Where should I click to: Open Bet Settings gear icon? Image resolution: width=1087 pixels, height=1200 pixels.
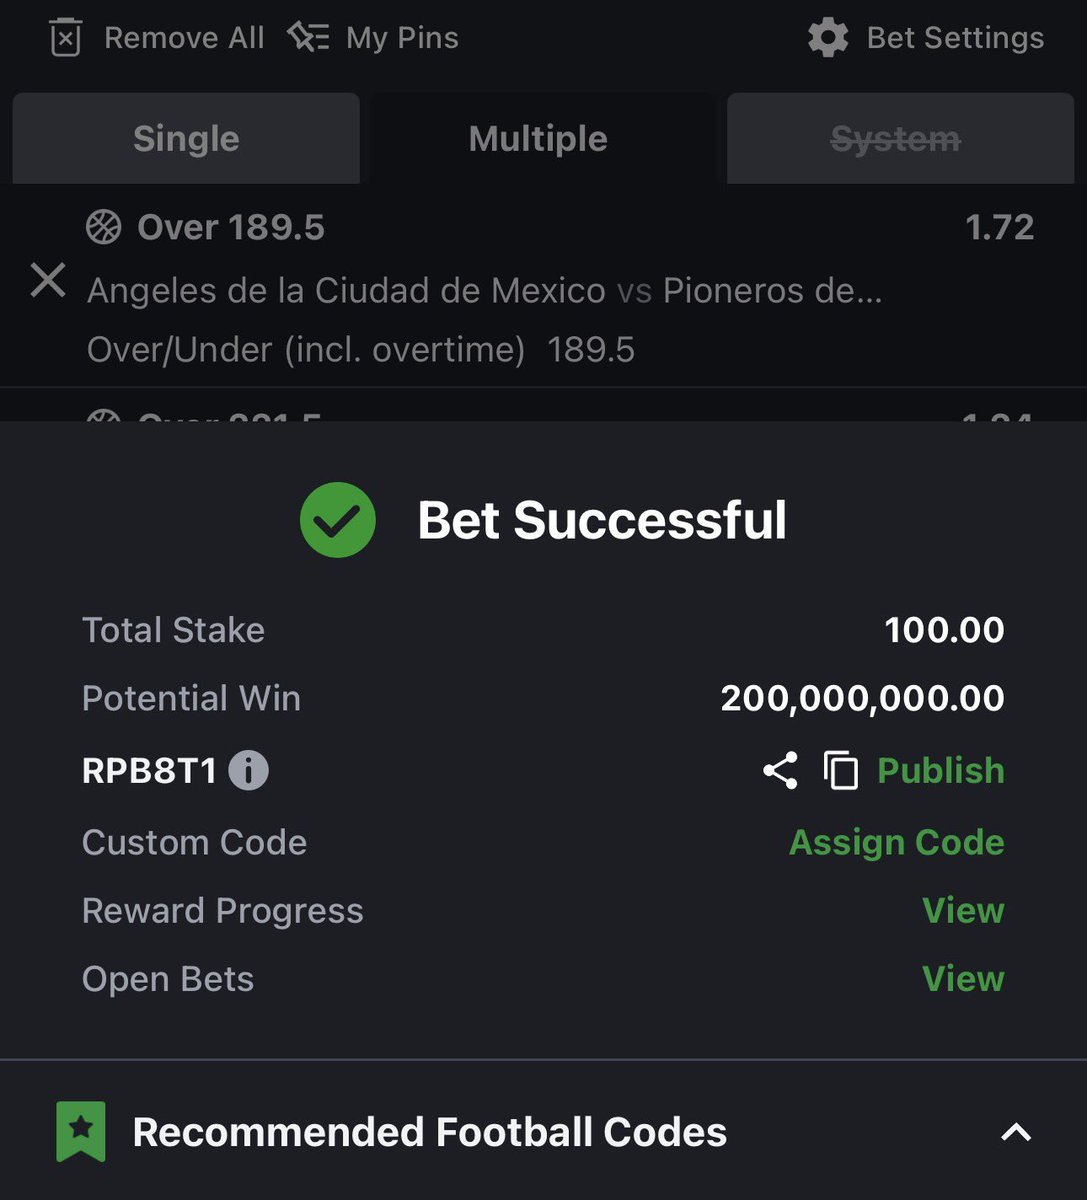pyautogui.click(x=828, y=38)
